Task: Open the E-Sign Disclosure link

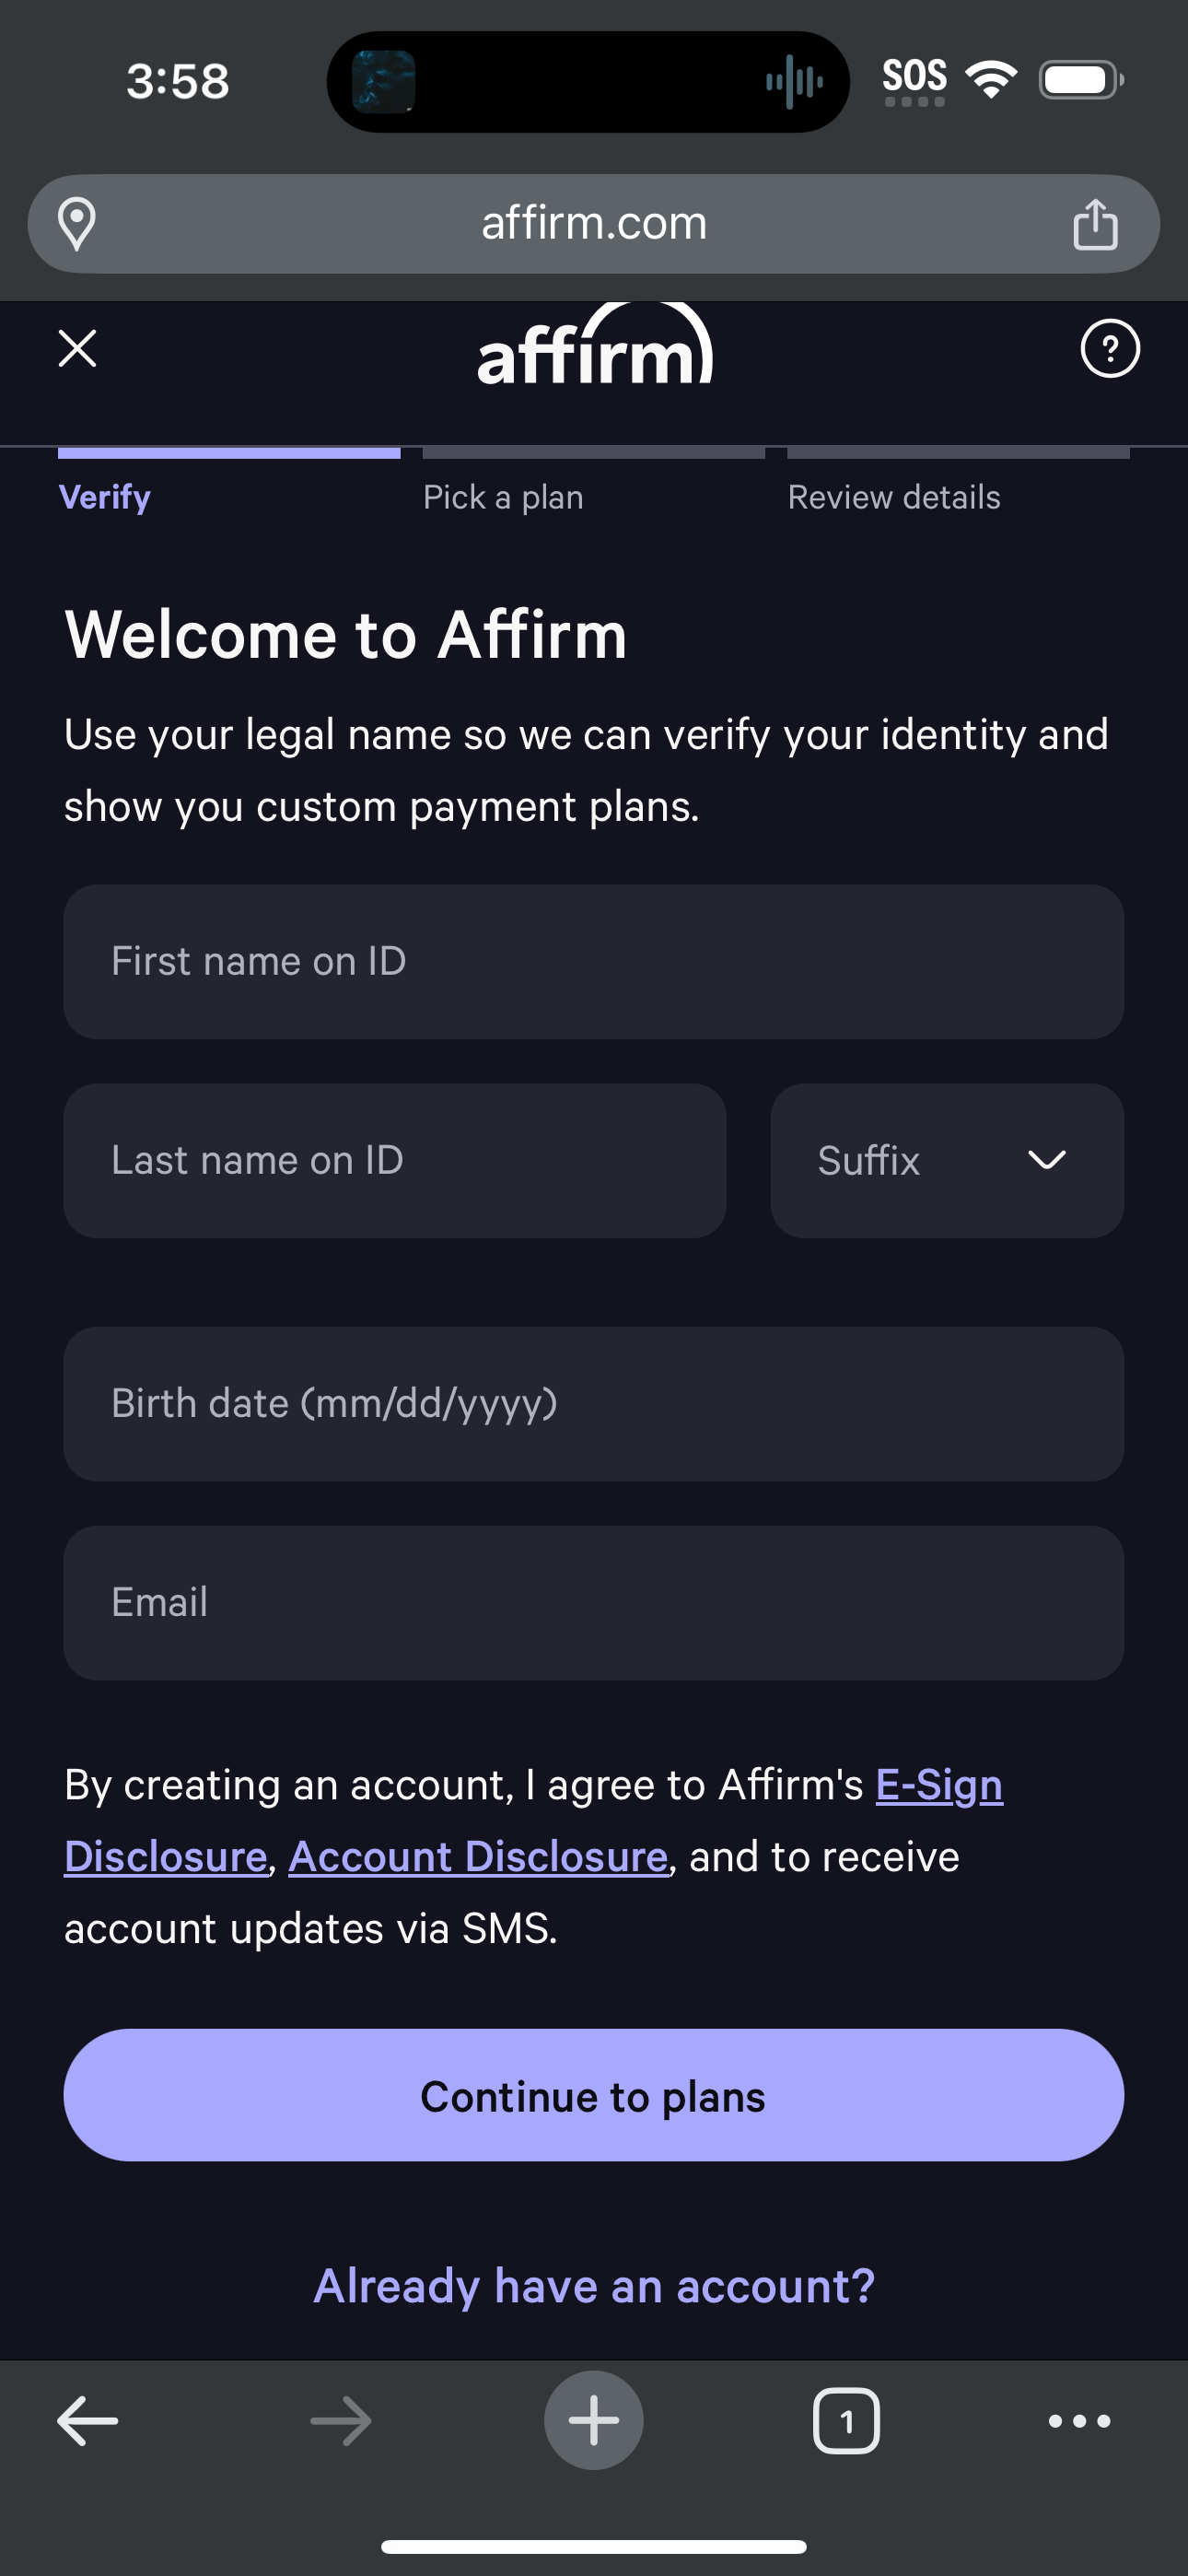Action: coord(939,1785)
